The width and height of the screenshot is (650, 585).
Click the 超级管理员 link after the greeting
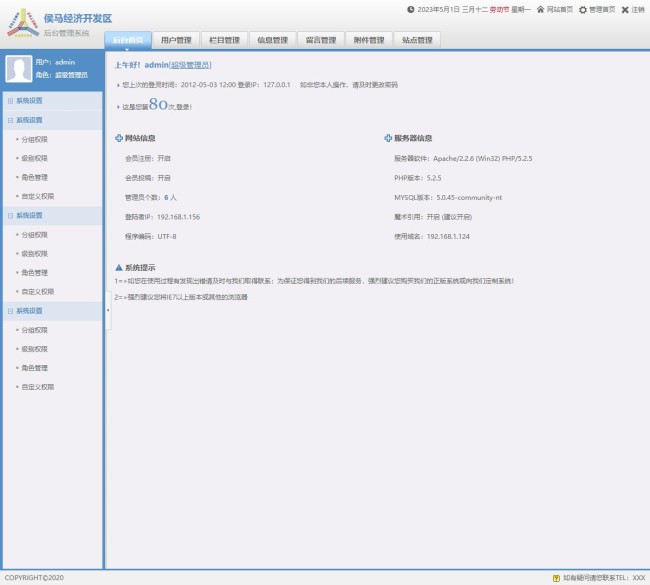[191, 65]
